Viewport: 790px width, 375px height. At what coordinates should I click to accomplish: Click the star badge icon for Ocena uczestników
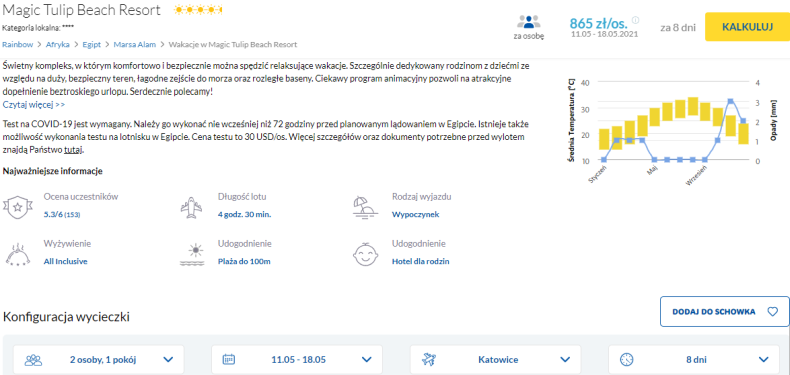[x=18, y=206]
